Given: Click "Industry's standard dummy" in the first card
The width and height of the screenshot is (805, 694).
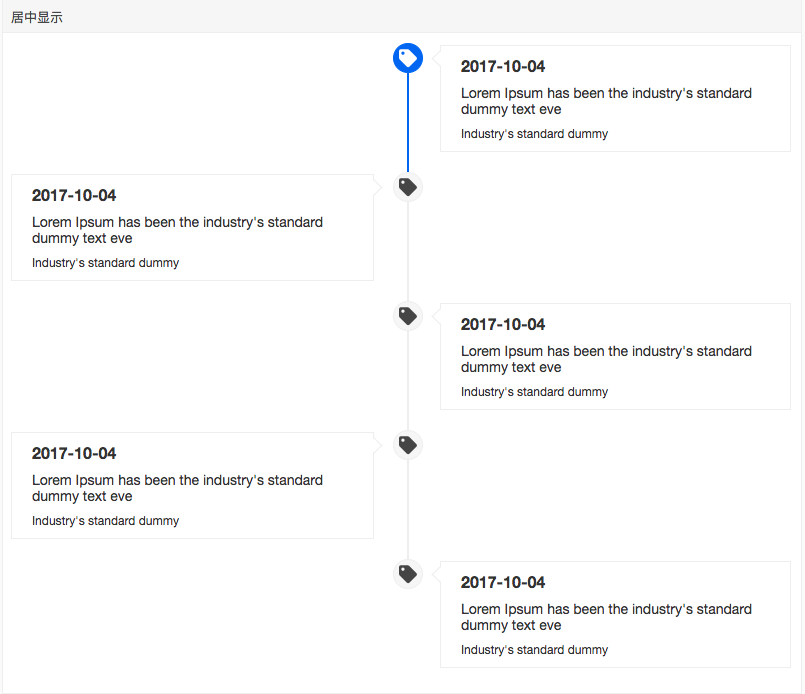Looking at the screenshot, I should click(x=534, y=134).
